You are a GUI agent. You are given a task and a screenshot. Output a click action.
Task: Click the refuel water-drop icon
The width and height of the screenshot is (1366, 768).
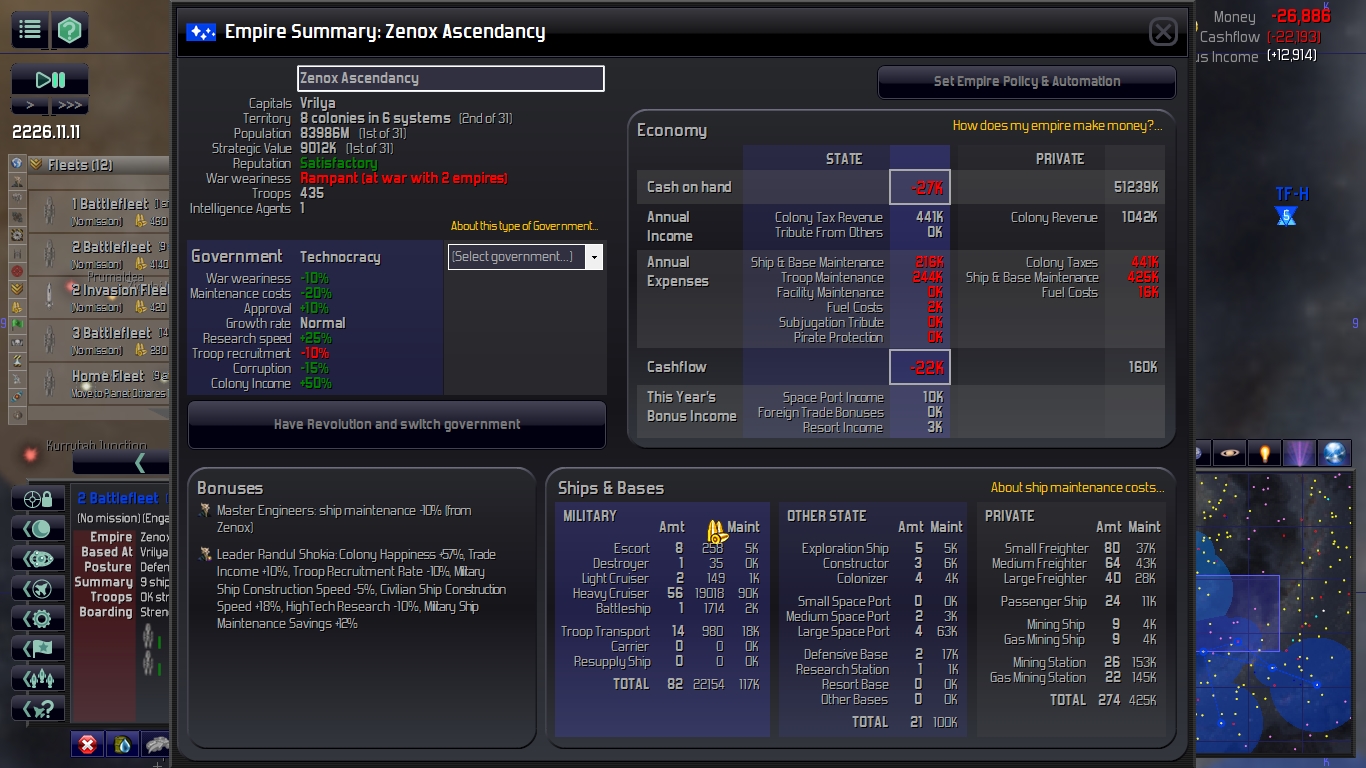(121, 744)
